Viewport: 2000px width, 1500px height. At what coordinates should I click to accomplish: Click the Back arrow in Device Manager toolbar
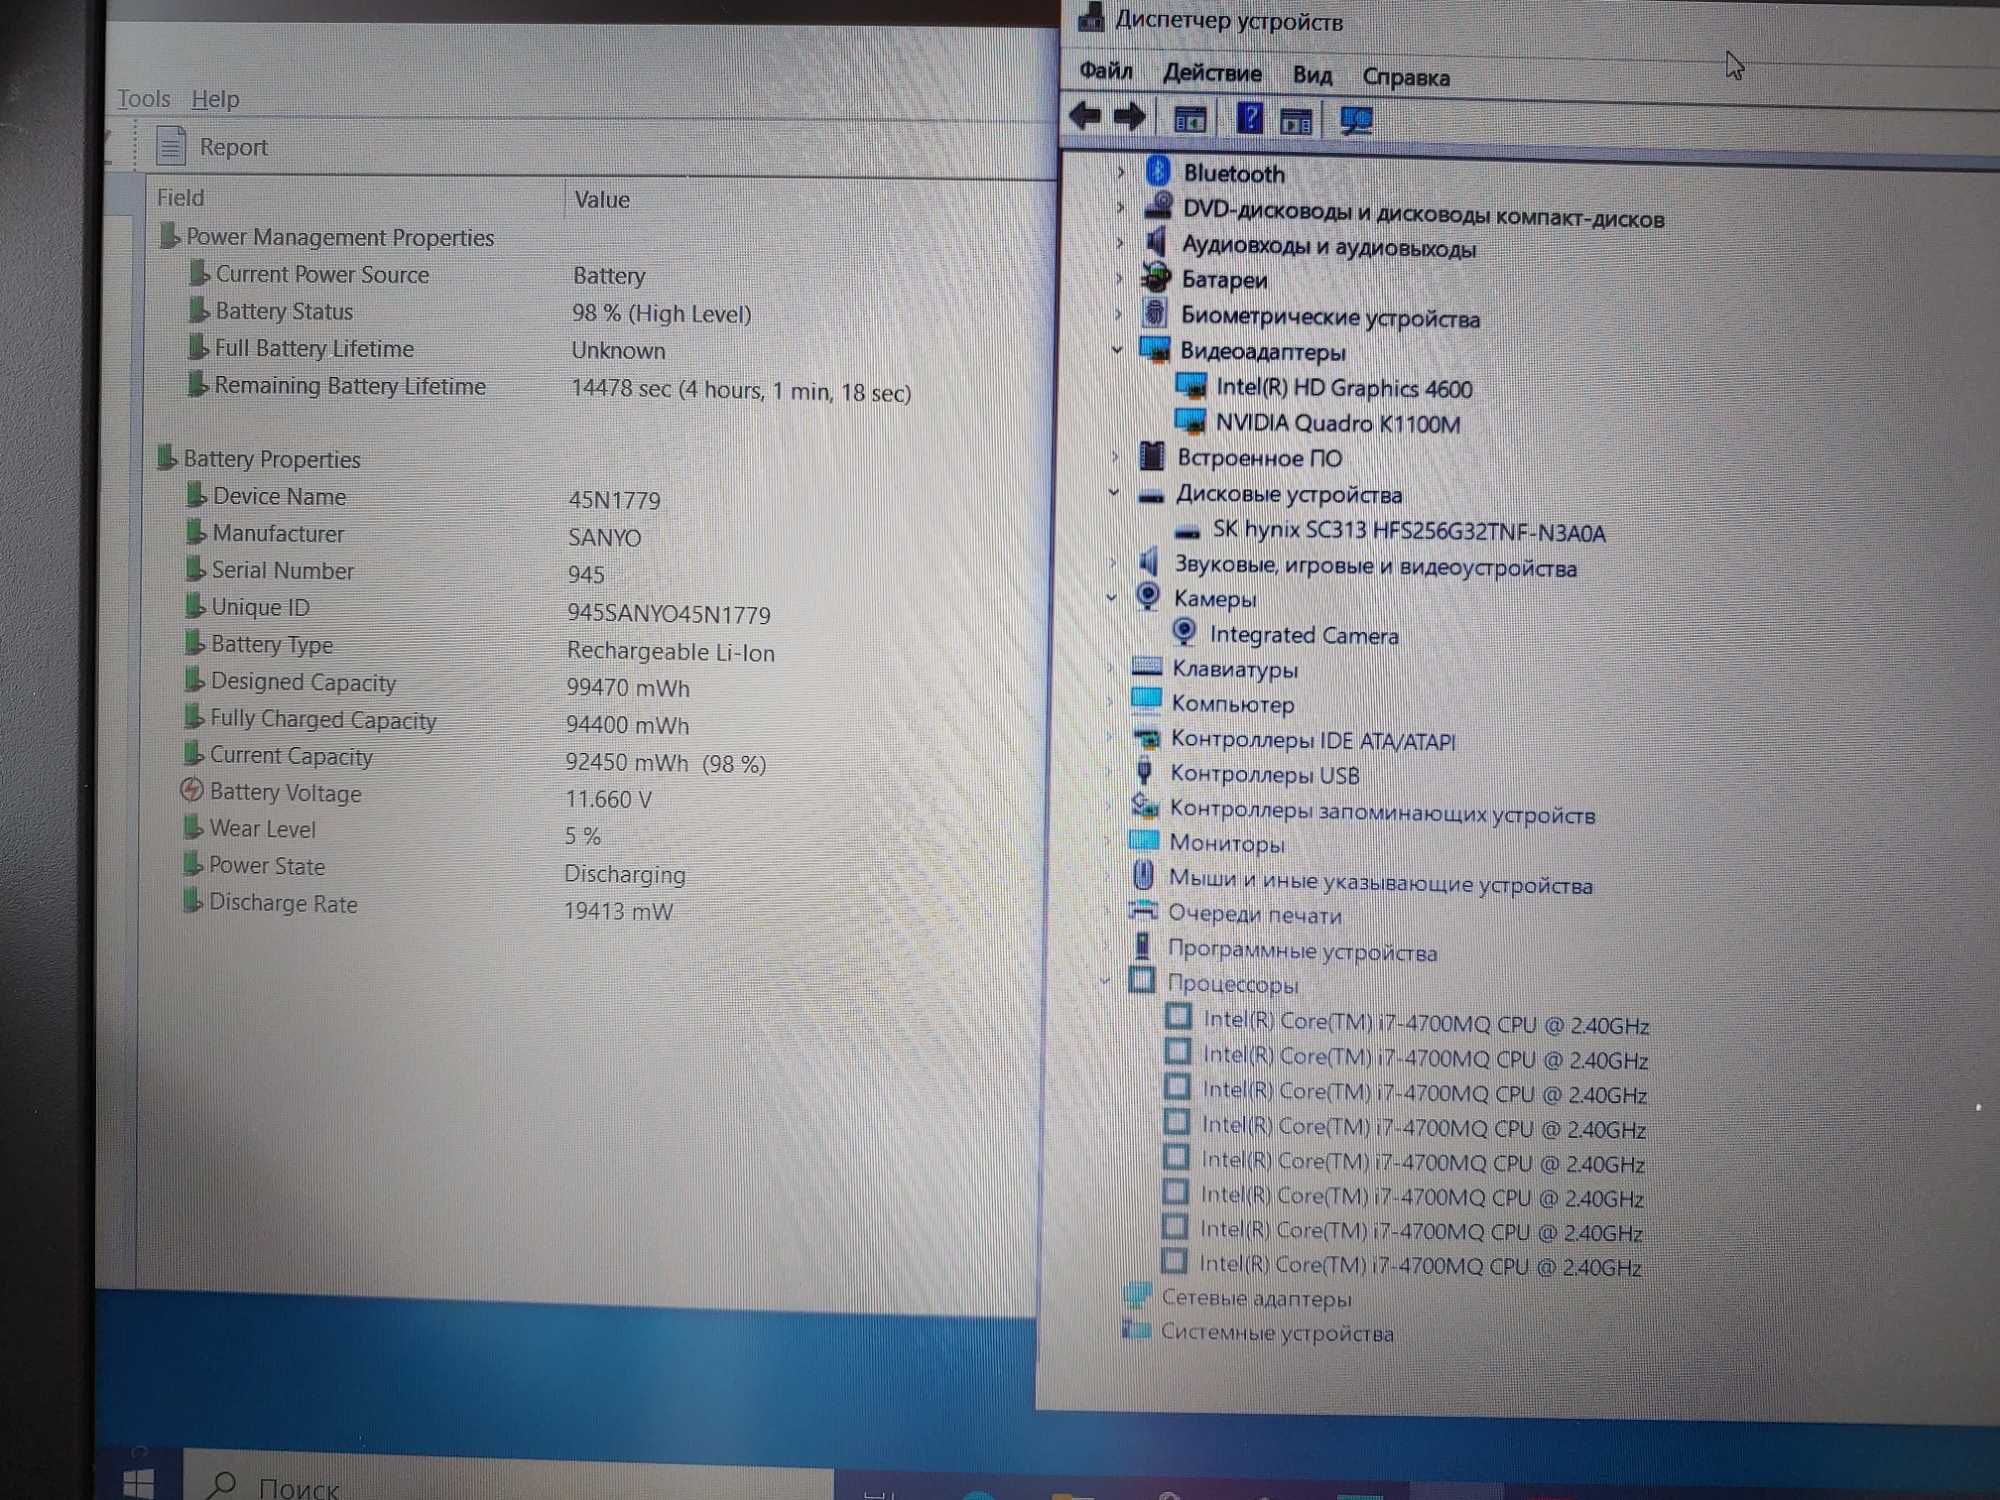pyautogui.click(x=1085, y=116)
